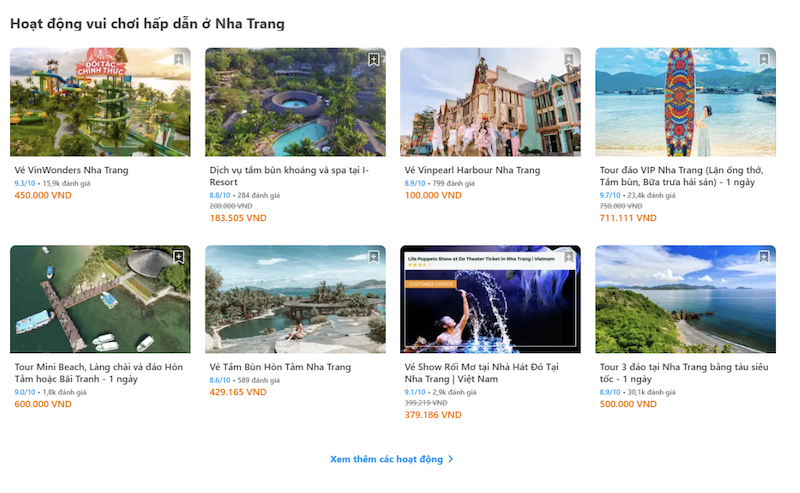Image resolution: width=800 pixels, height=493 pixels.
Task: Bookmark the Mini Beach tour card
Action: pos(179,257)
